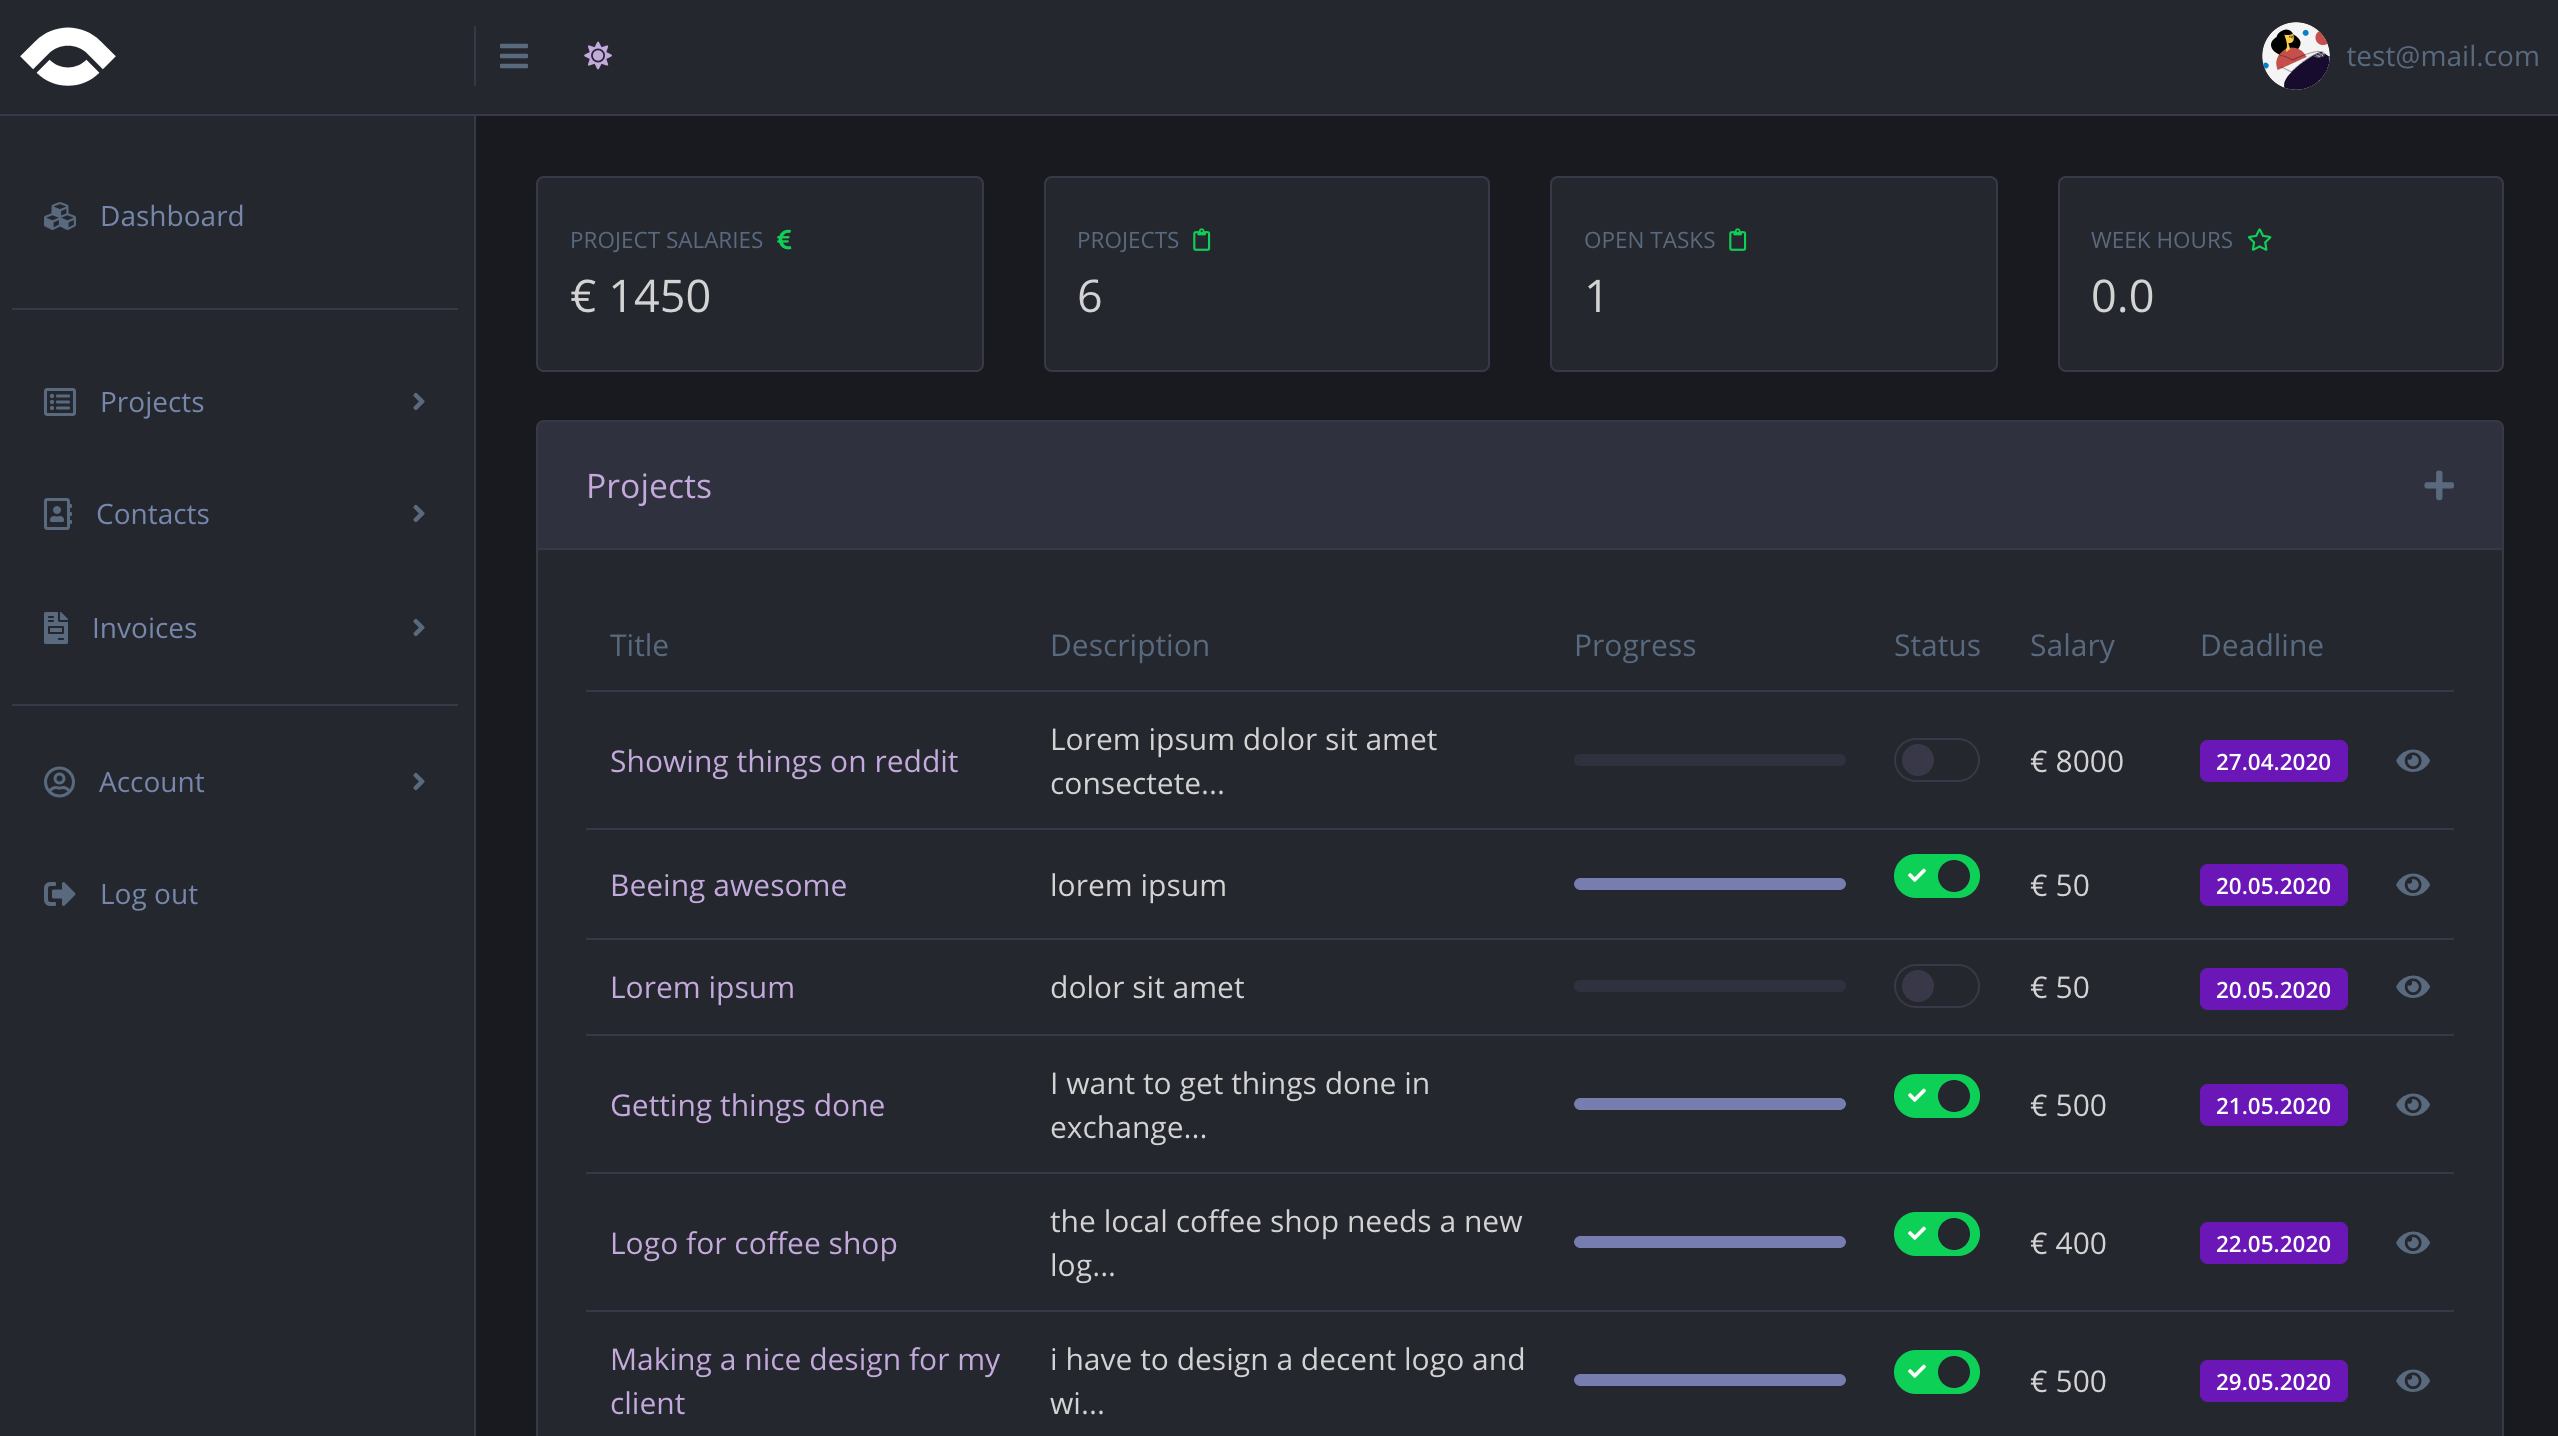Click the hamburger menu icon

click(514, 56)
